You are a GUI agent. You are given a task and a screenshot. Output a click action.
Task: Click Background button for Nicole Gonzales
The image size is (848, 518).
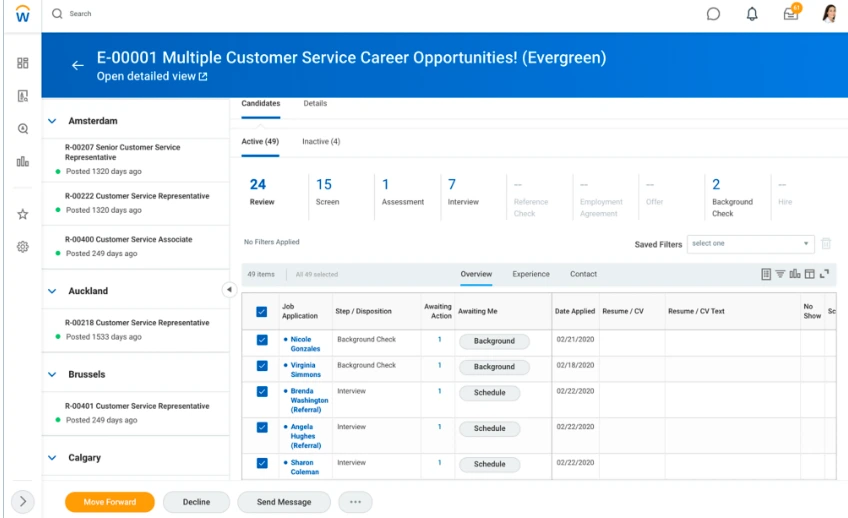coord(494,341)
